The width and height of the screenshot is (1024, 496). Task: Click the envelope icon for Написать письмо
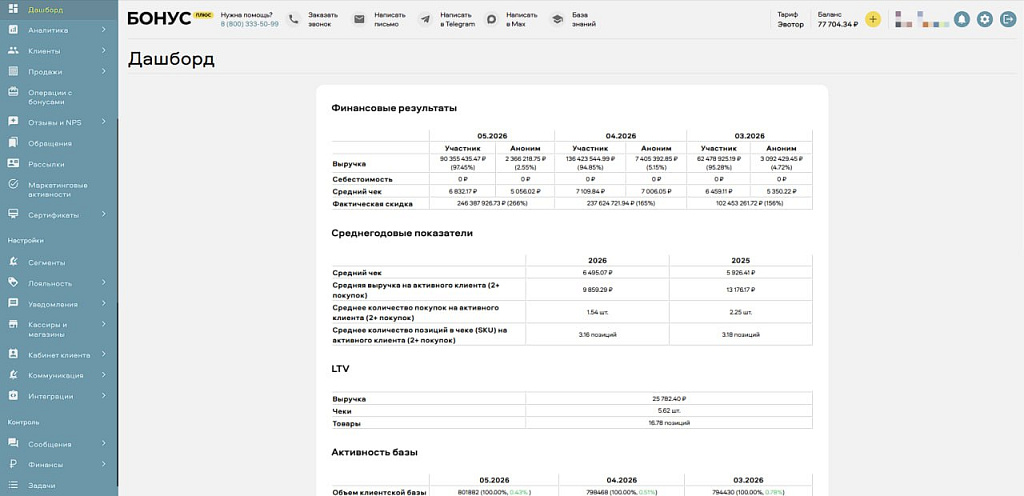tap(359, 20)
